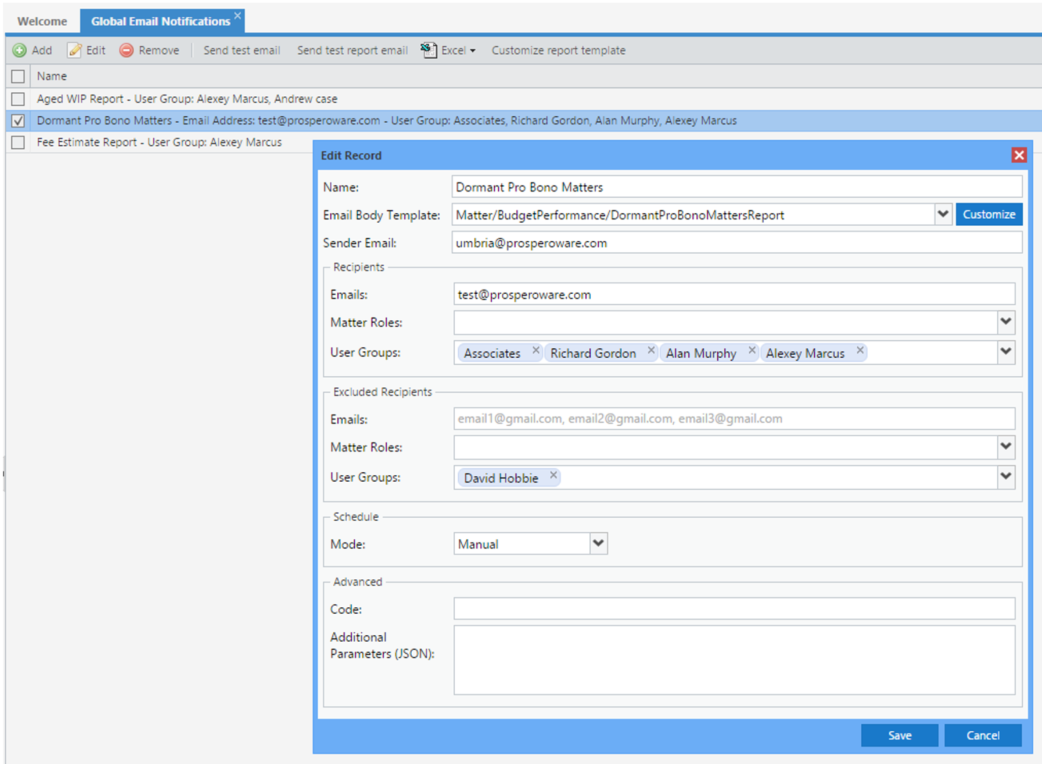This screenshot has width=1042, height=764.
Task: Open the Excel export icon menu
Action: tap(429, 50)
